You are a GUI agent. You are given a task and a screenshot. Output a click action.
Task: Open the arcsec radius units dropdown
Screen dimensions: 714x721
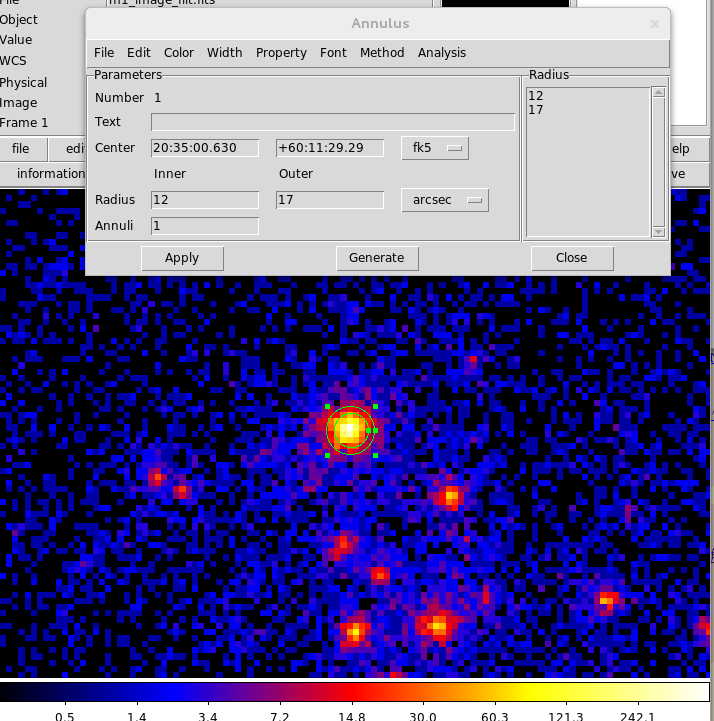(445, 200)
